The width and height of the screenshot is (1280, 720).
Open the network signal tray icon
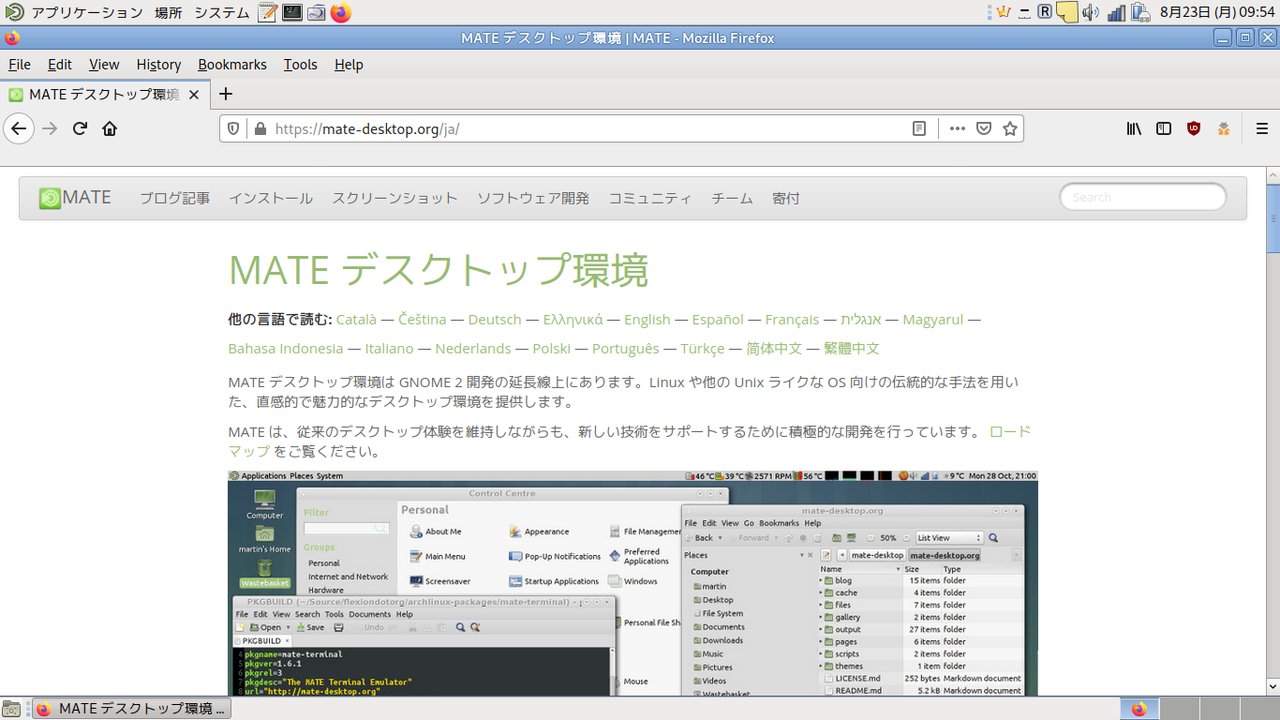pos(1116,13)
